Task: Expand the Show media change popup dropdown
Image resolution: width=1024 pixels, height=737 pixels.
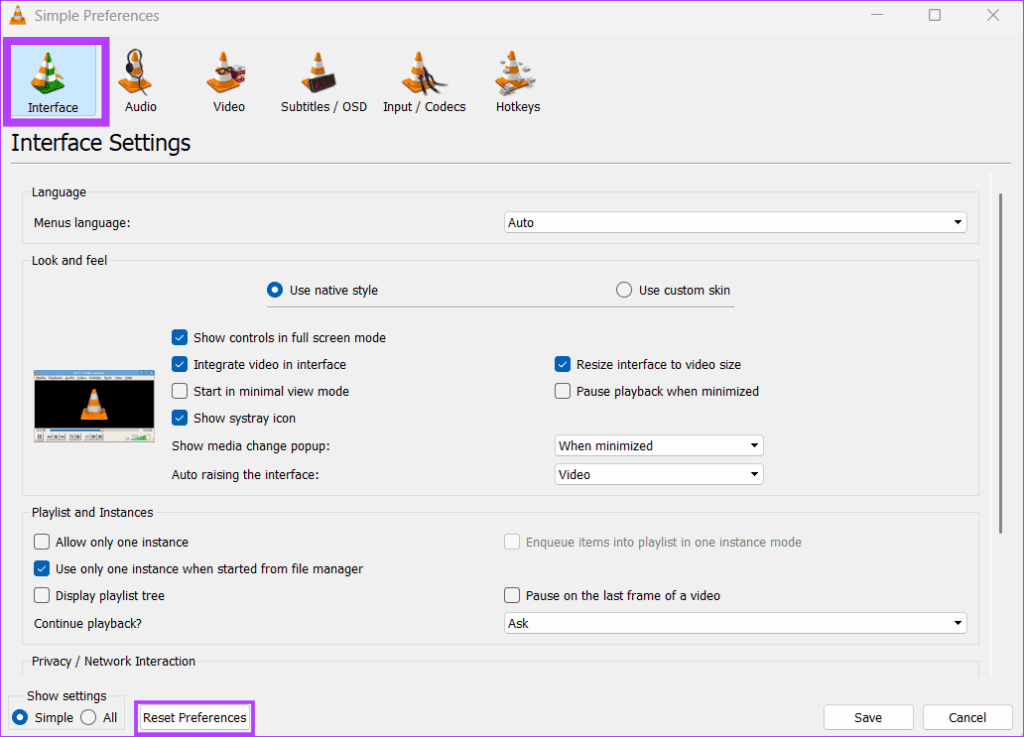Action: tap(658, 445)
